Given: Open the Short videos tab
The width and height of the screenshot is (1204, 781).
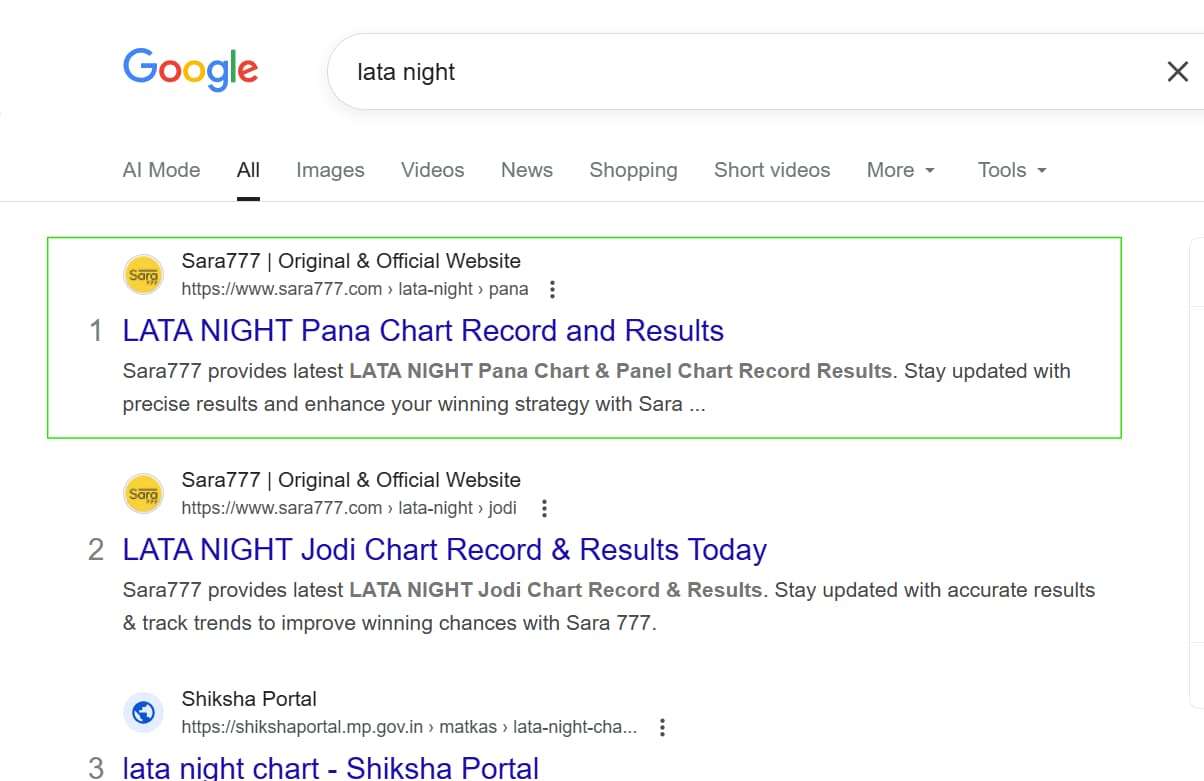Looking at the screenshot, I should coord(771,170).
